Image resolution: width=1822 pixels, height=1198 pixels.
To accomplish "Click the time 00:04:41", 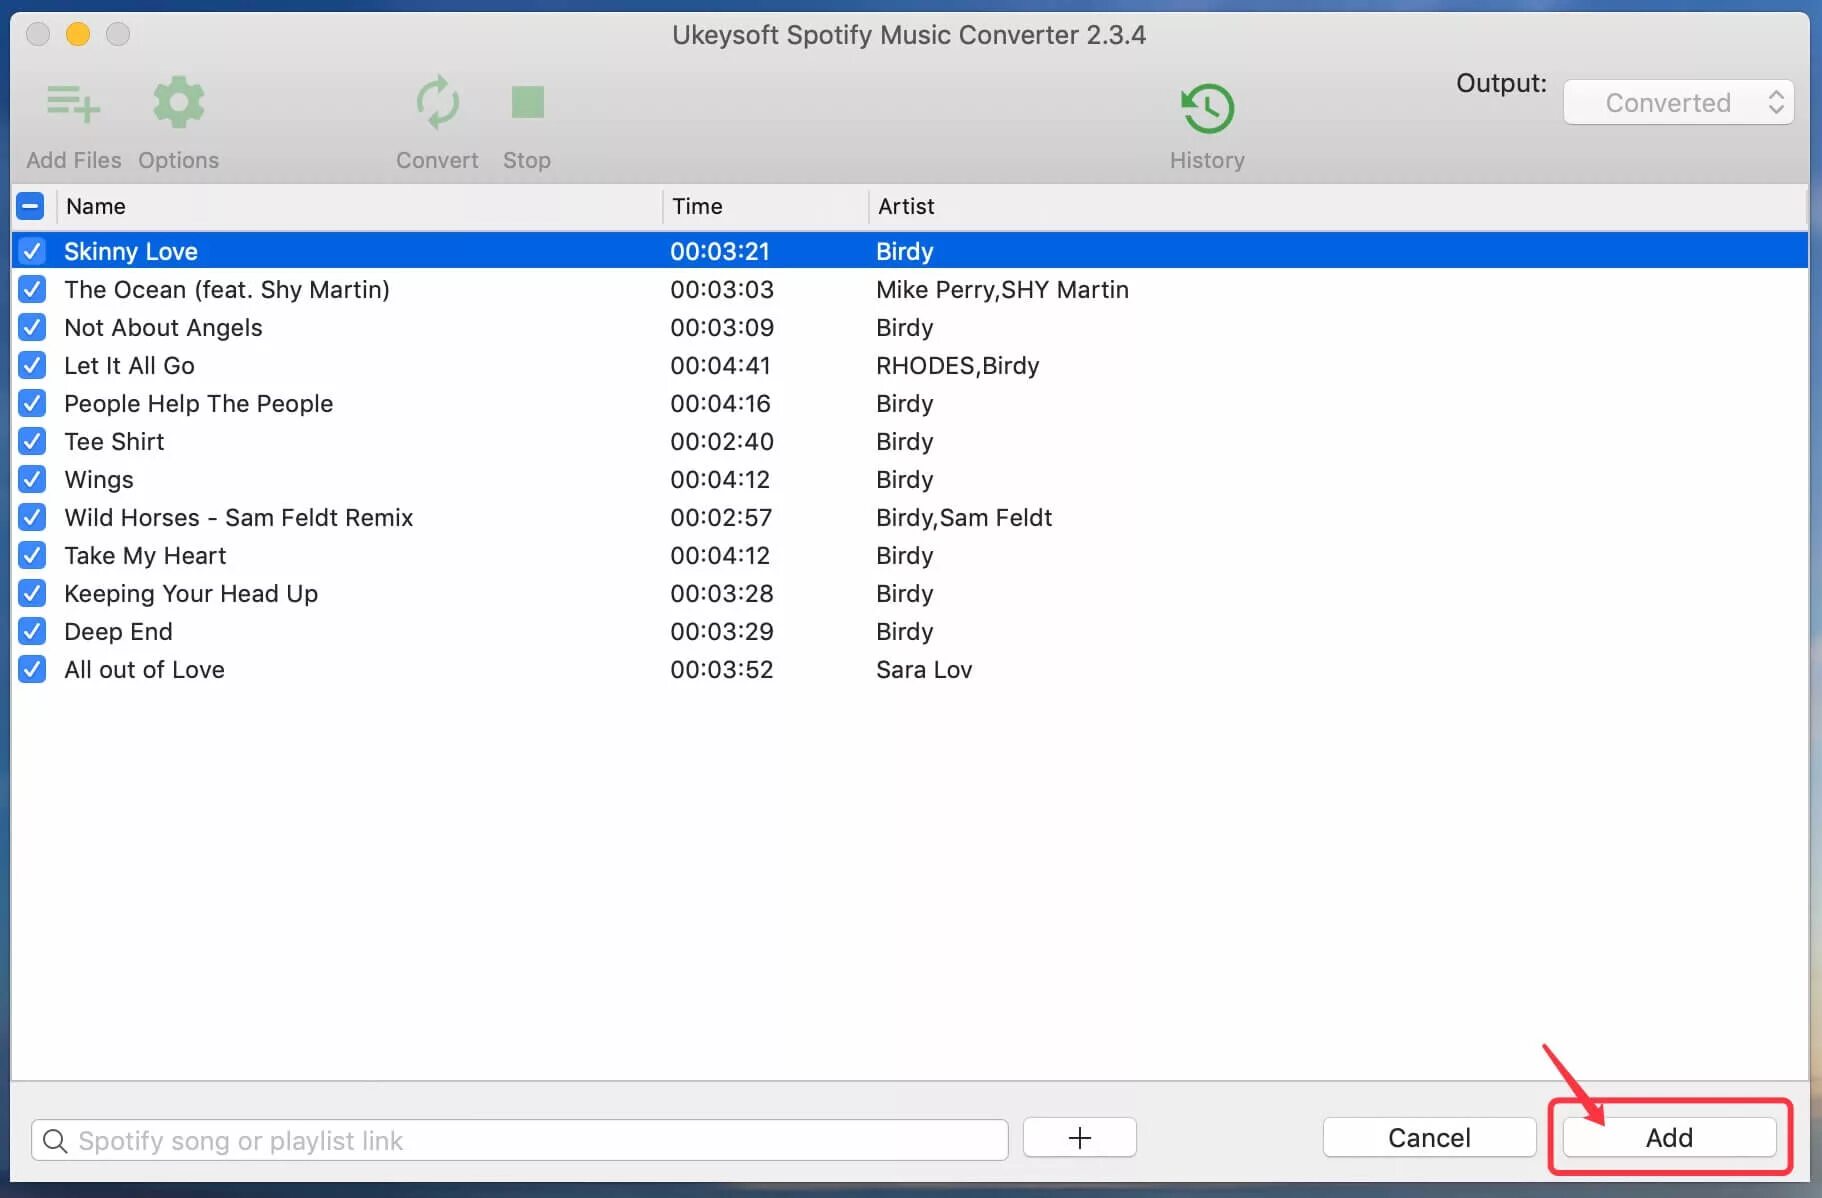I will point(720,365).
